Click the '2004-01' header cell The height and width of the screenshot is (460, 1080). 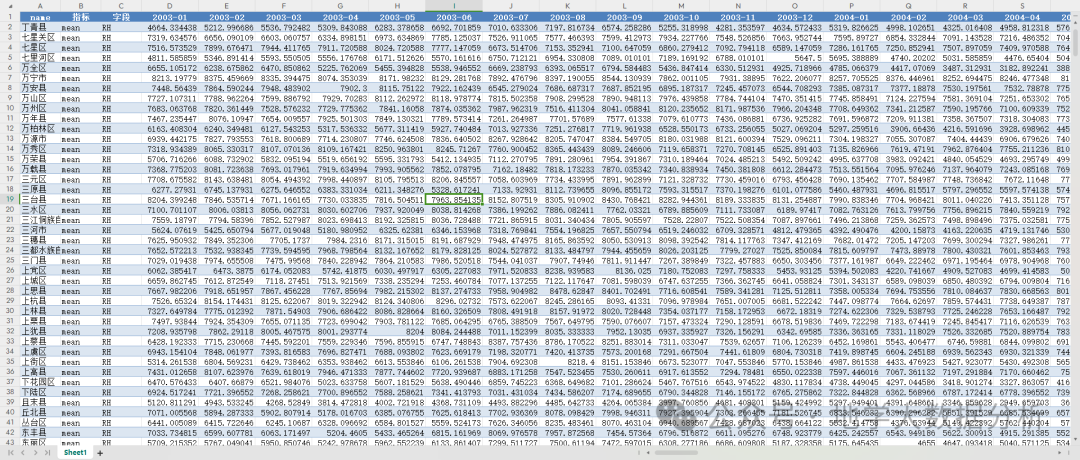pos(853,16)
